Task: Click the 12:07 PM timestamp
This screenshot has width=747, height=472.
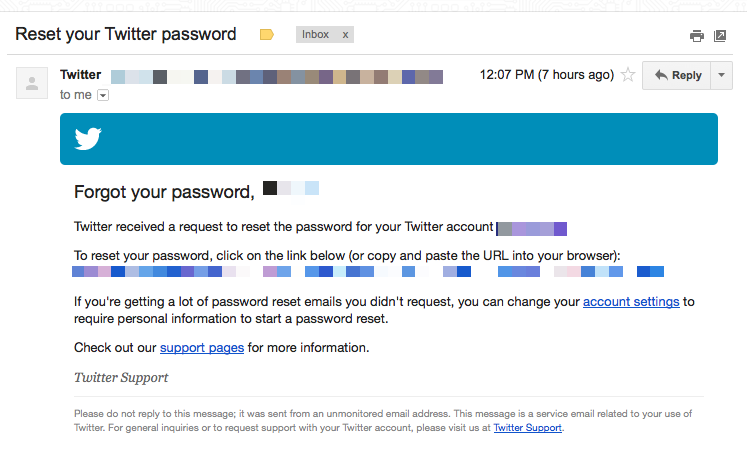Action: click(546, 75)
